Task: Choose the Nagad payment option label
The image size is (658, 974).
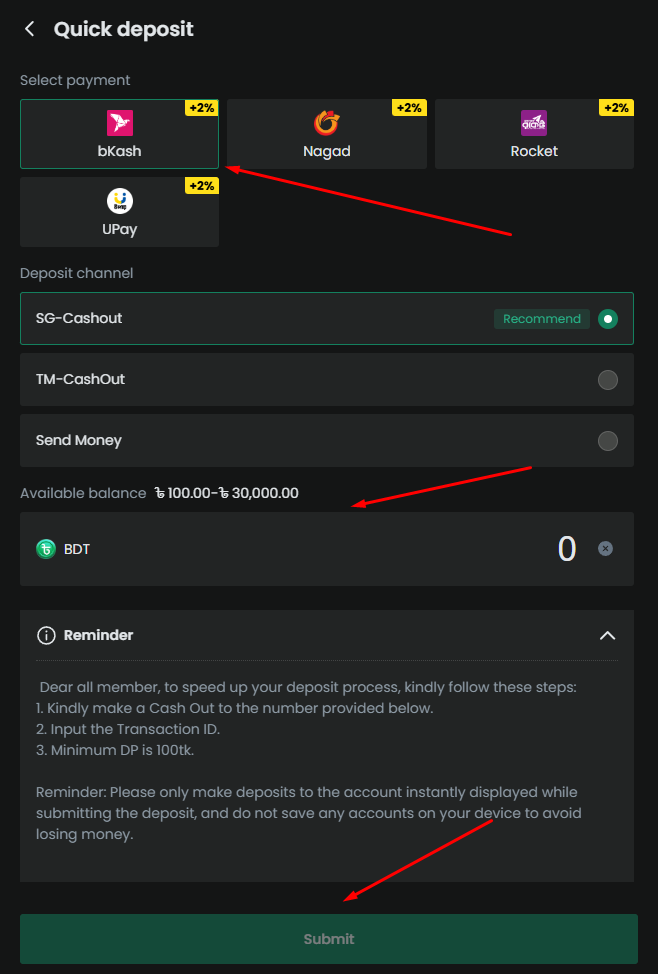Action: click(x=327, y=151)
